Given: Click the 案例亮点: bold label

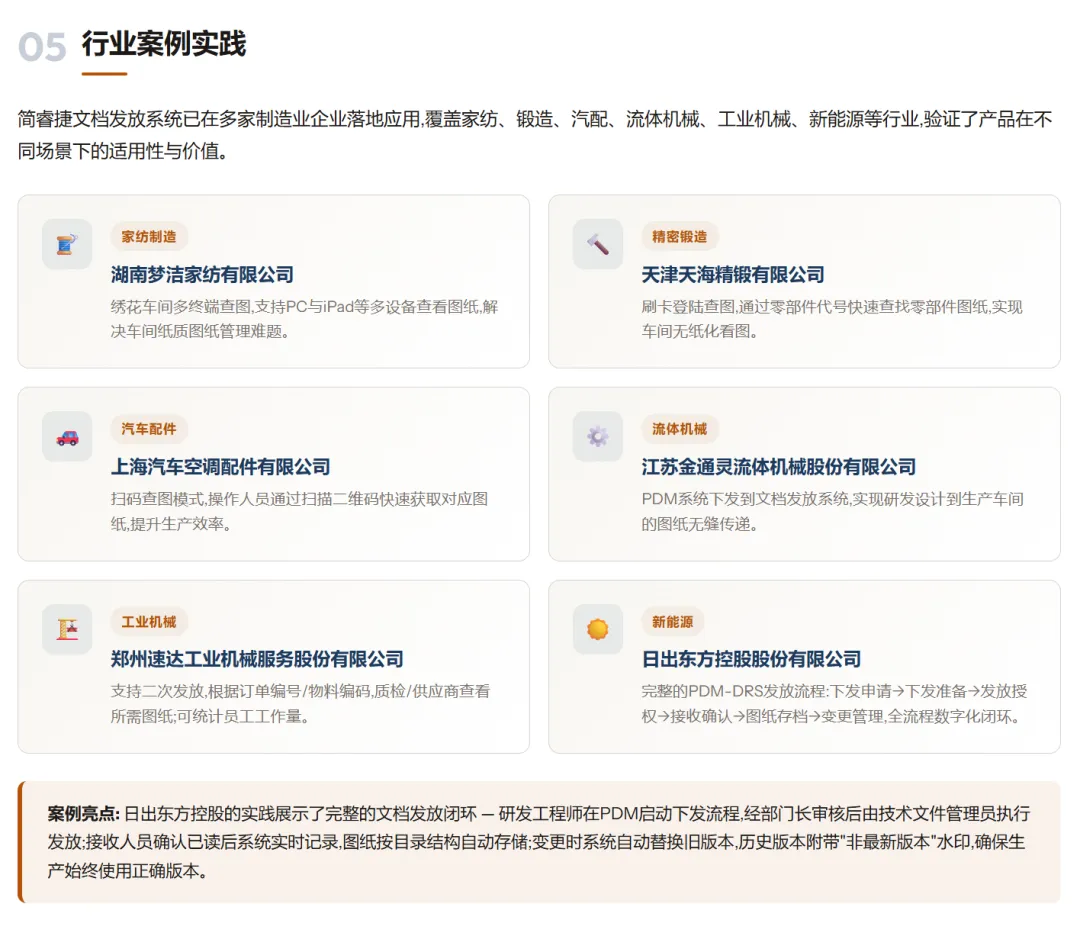Looking at the screenshot, I should (x=83, y=813).
